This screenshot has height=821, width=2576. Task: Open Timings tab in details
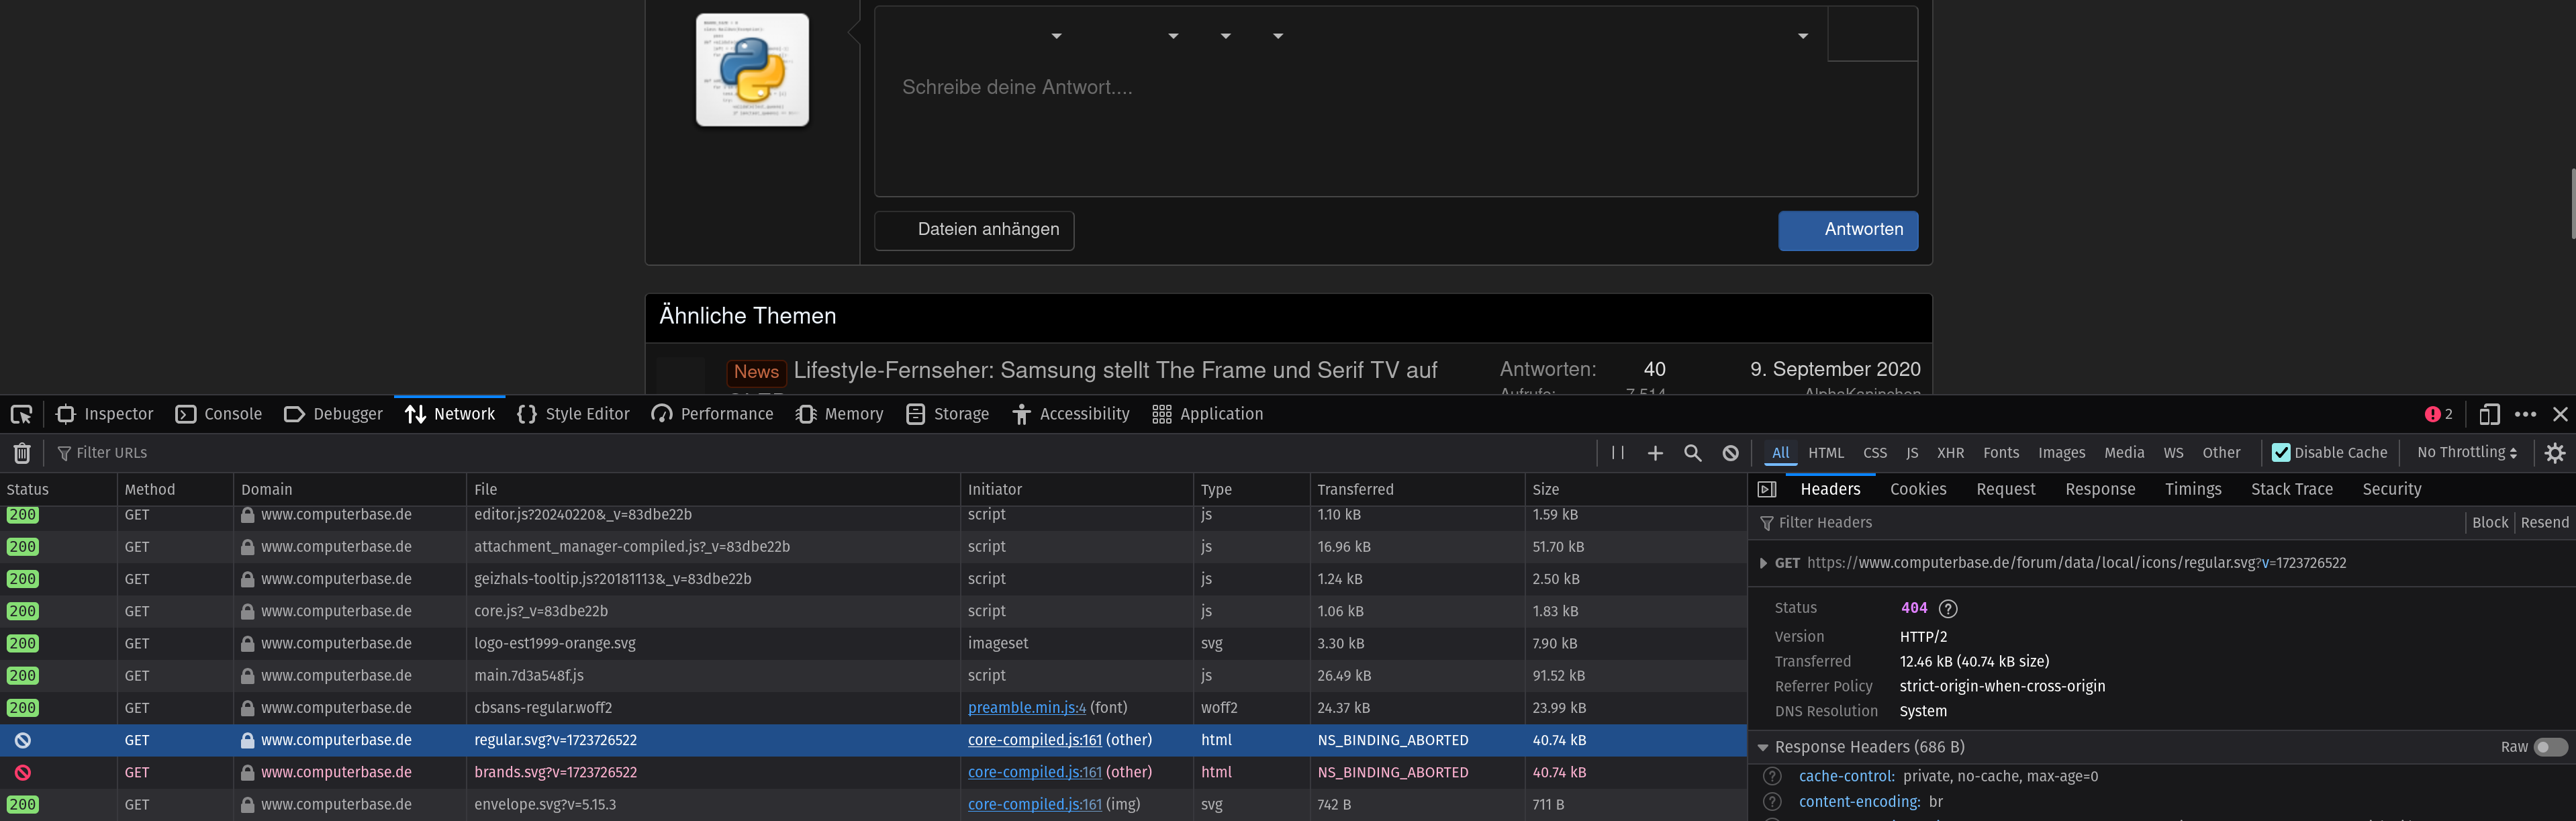(x=2192, y=489)
